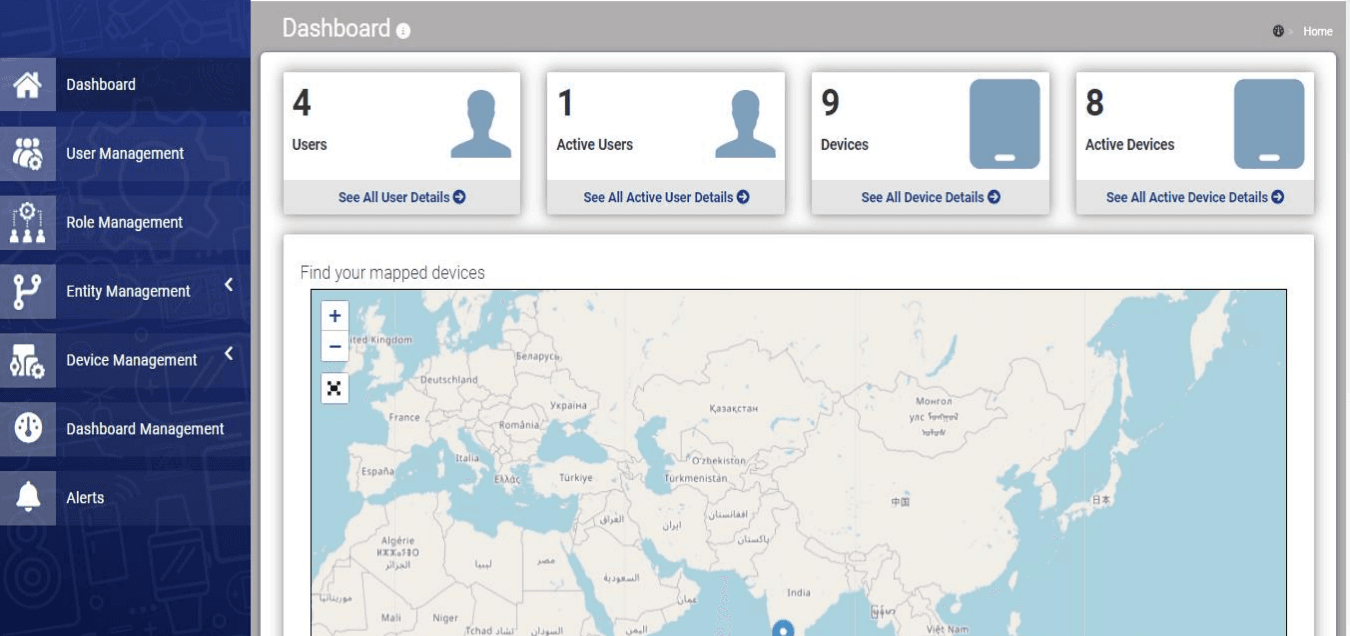
Task: Open See All Device Details link
Action: (930, 198)
